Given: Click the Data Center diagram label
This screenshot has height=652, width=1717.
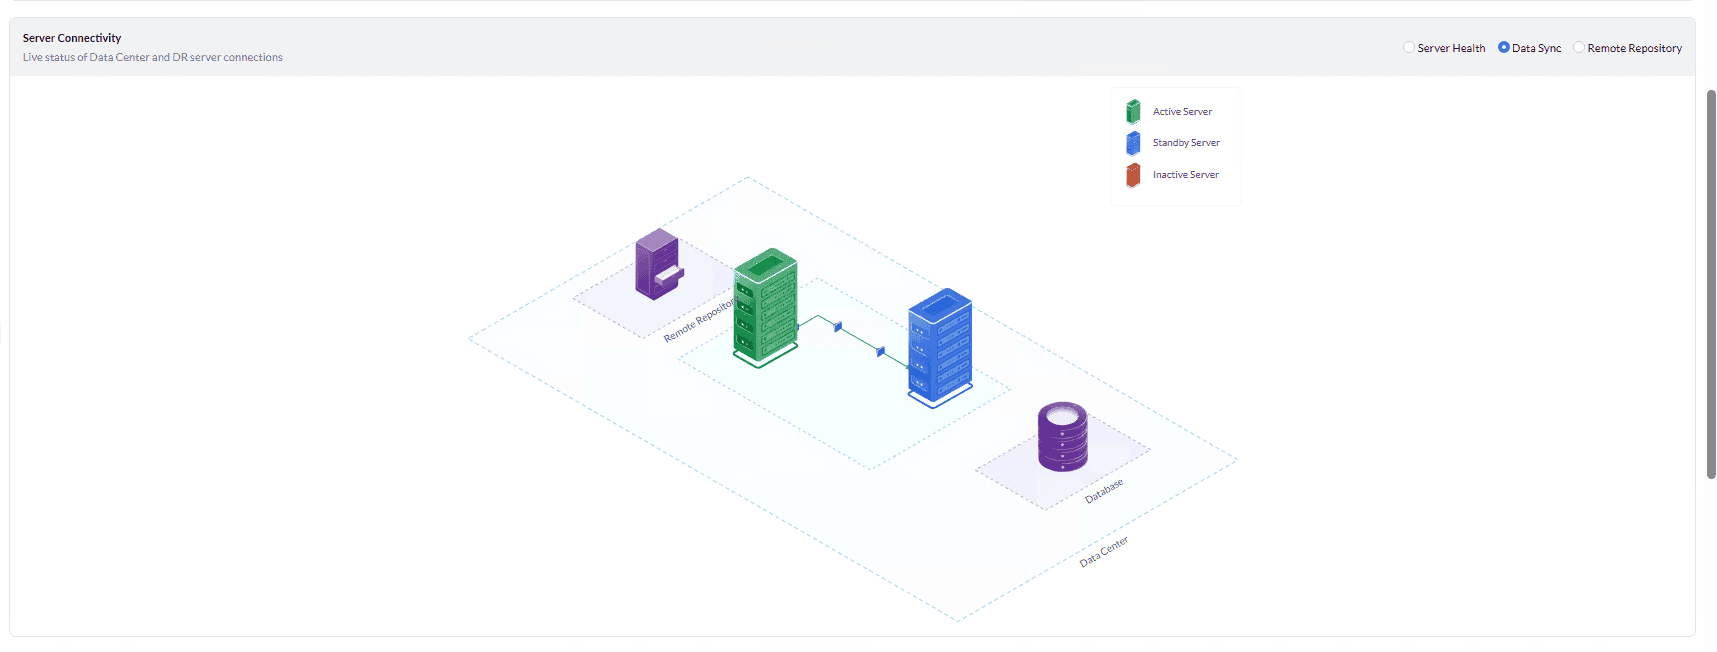Looking at the screenshot, I should (1104, 551).
